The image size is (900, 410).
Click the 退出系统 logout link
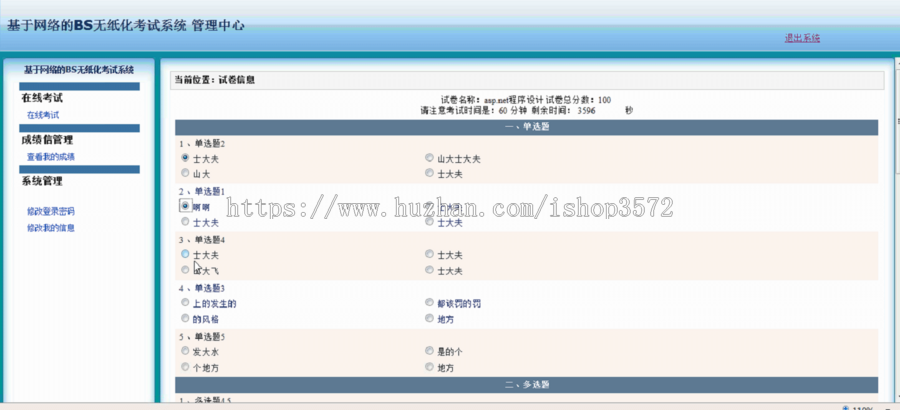[x=802, y=38]
